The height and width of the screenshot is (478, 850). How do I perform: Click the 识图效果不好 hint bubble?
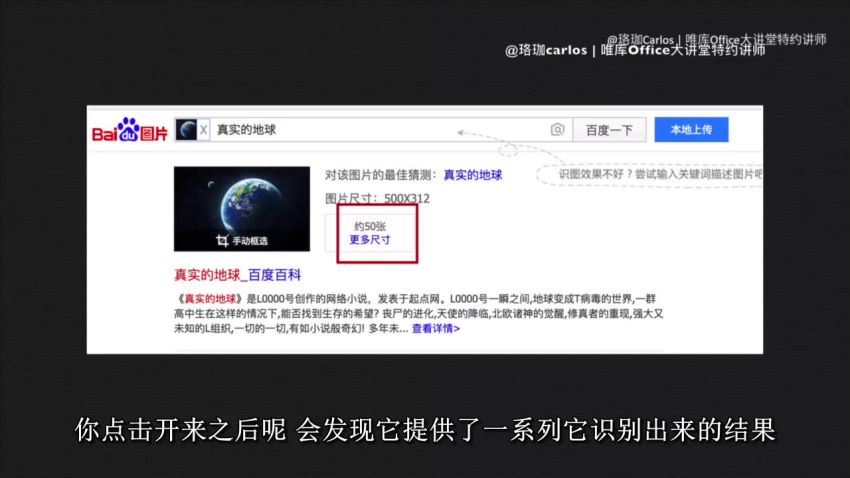(x=651, y=175)
